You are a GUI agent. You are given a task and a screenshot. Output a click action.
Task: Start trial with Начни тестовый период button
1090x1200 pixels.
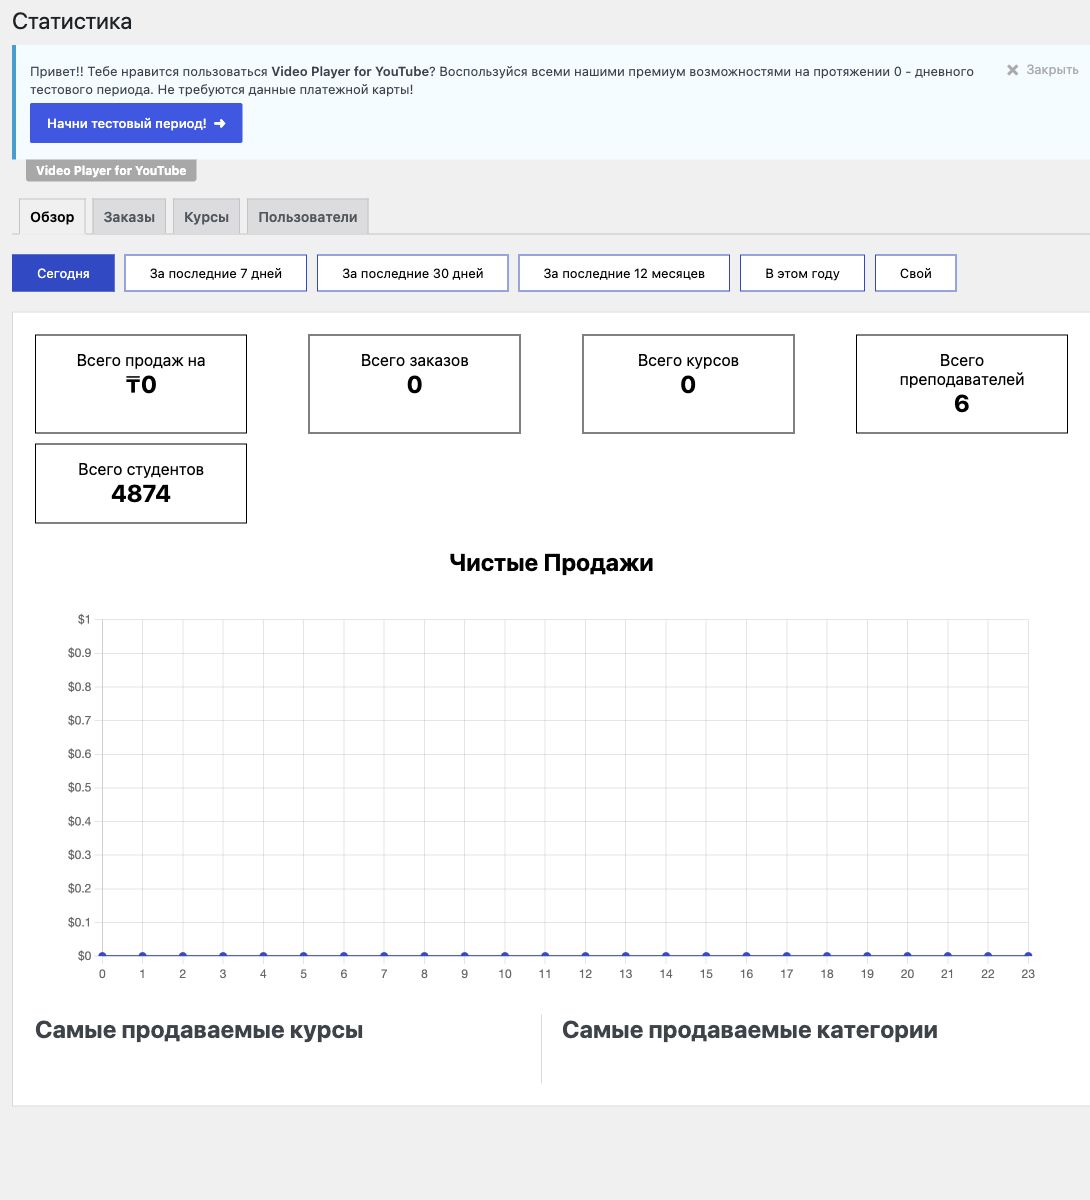pos(136,124)
